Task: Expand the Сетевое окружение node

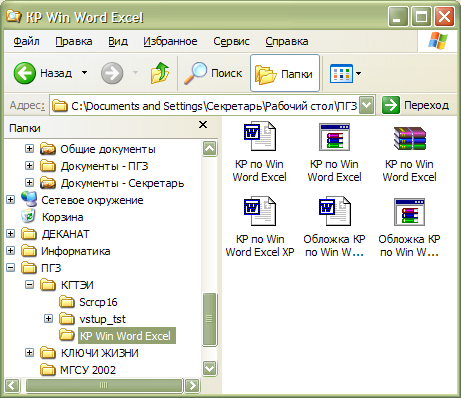Action: point(10,200)
